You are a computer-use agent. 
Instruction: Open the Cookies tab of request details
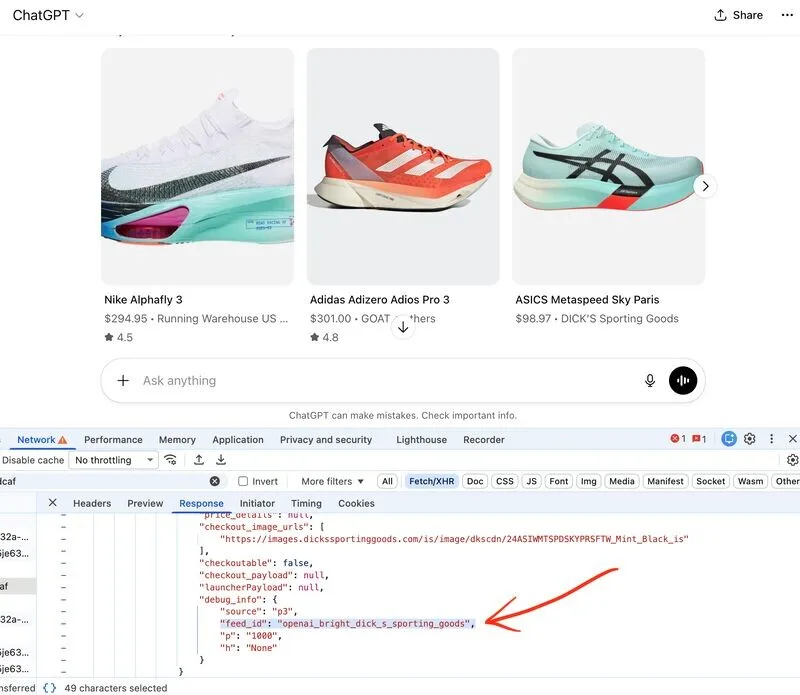point(356,503)
